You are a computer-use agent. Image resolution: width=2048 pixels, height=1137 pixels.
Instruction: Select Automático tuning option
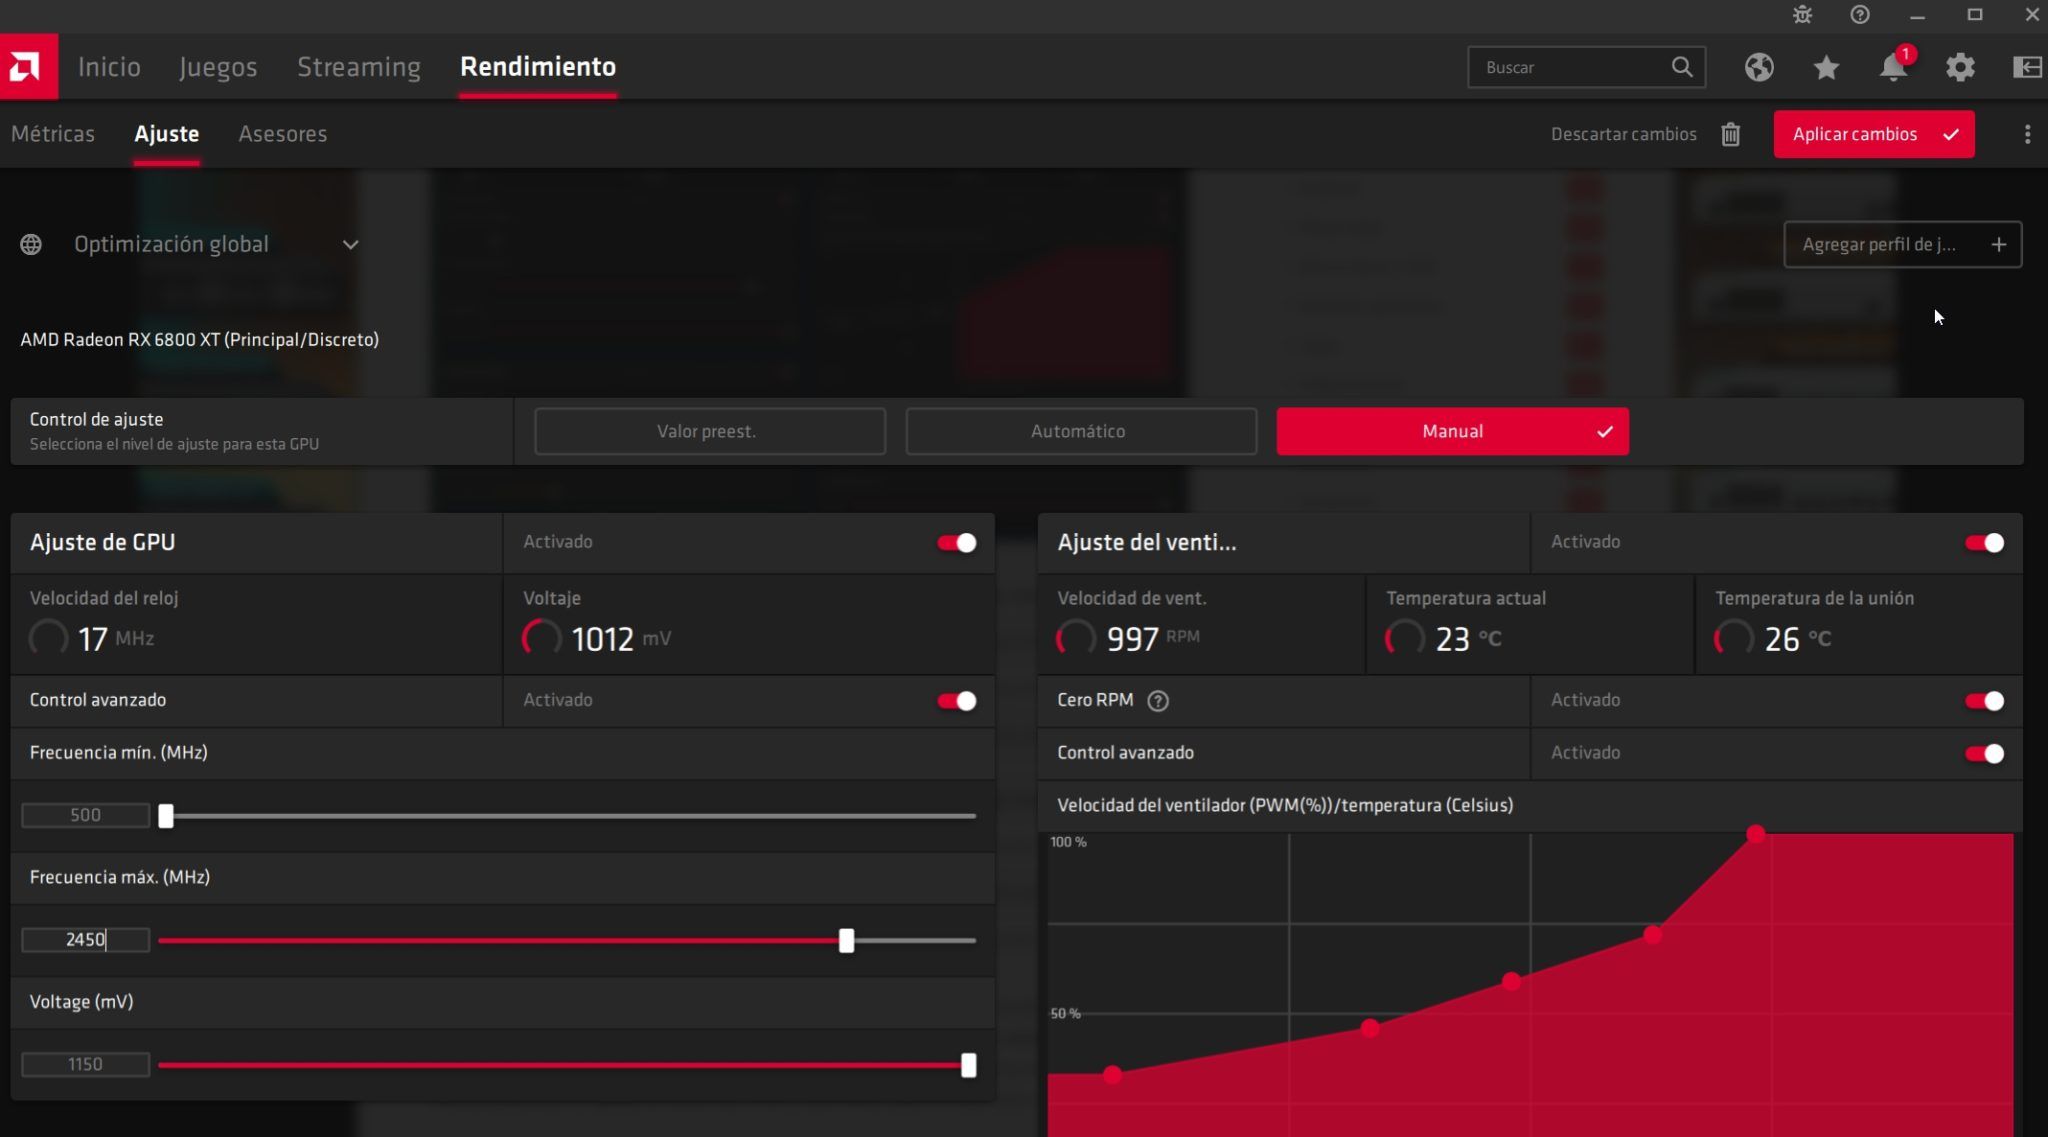(1081, 431)
